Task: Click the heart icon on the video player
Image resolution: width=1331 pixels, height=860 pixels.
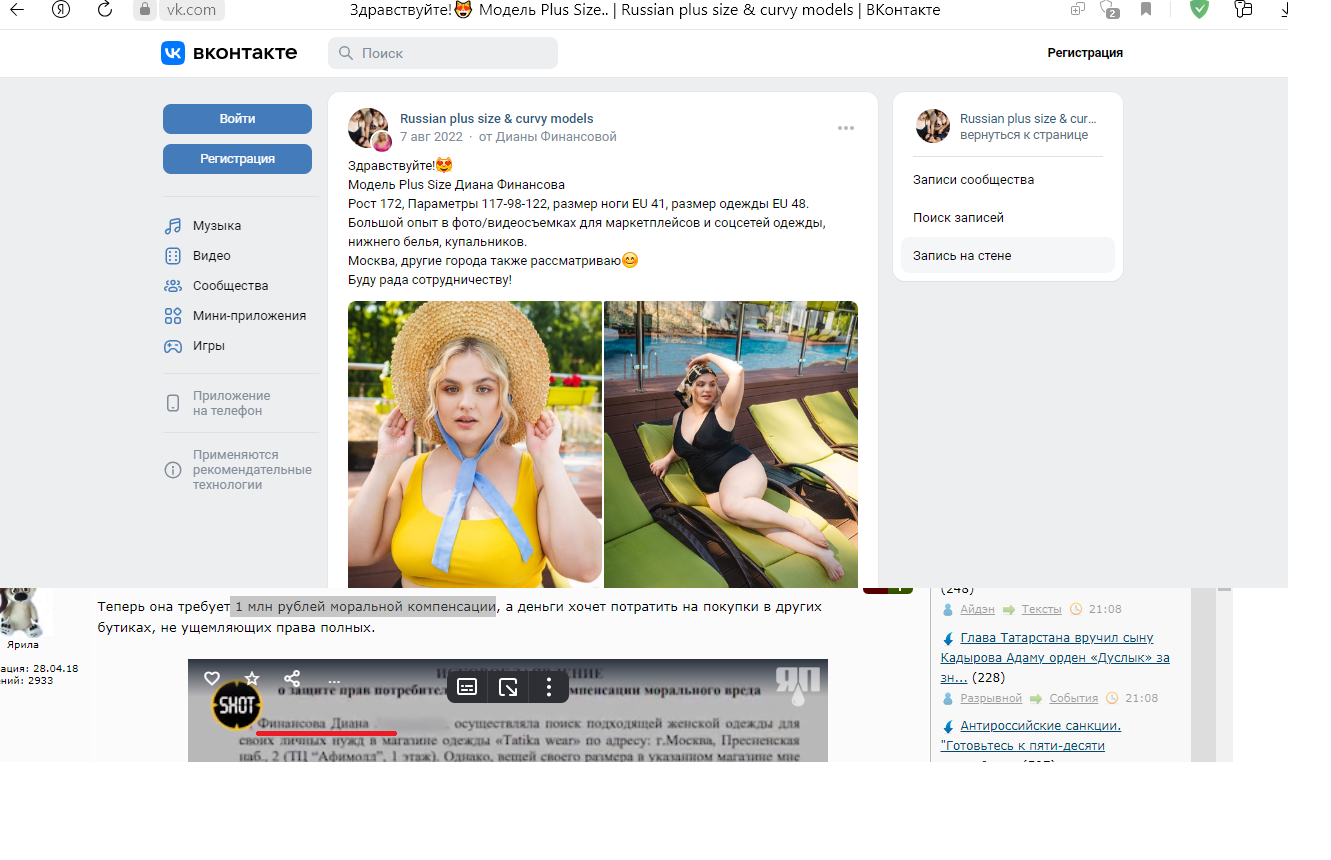Action: click(x=212, y=678)
